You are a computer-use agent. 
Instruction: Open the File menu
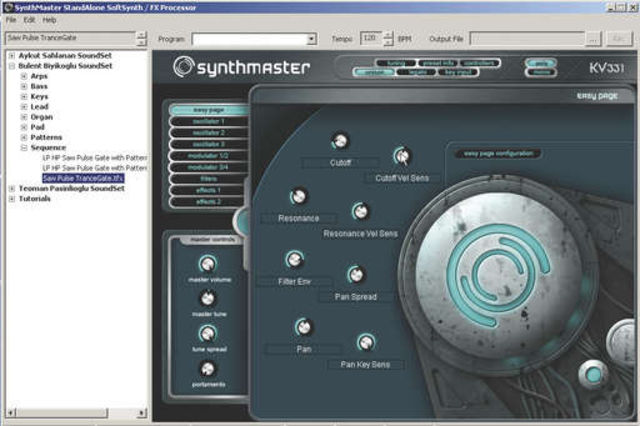[11, 20]
